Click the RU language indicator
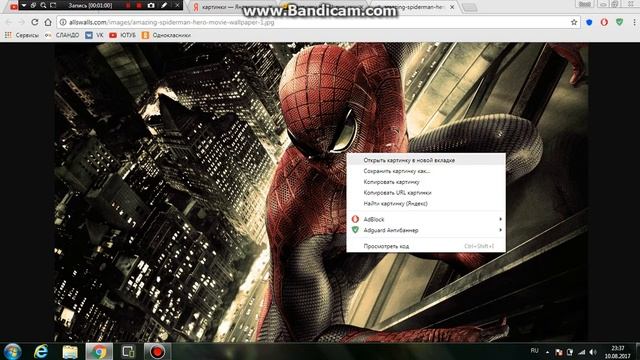 pyautogui.click(x=534, y=351)
